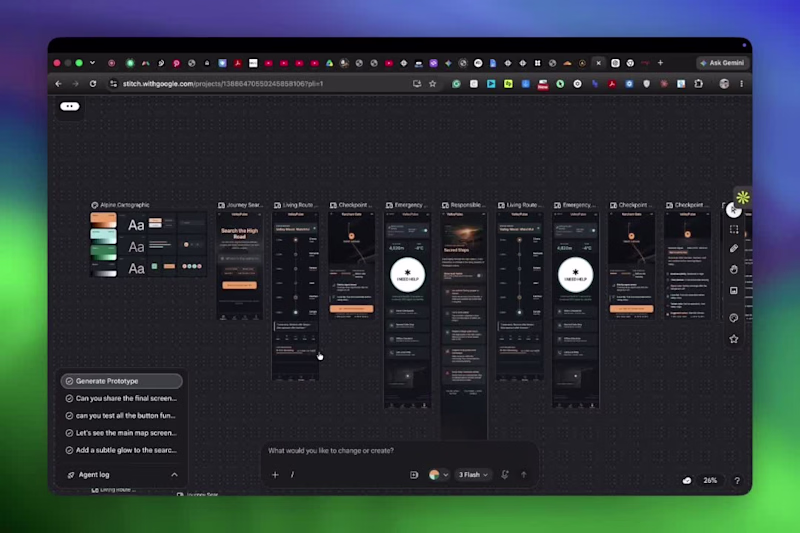Viewport: 800px width, 533px height.
Task: Click orange button in Journey Search screen
Action: point(239,285)
